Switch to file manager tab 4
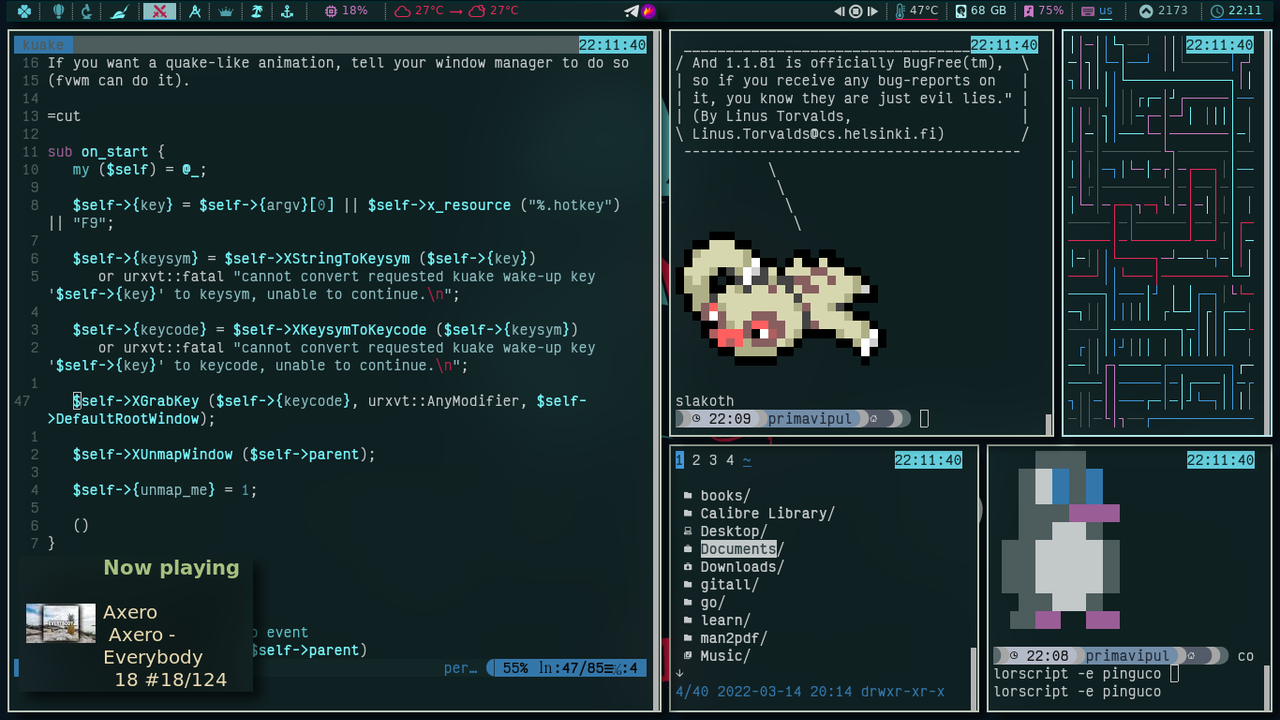 [x=730, y=460]
